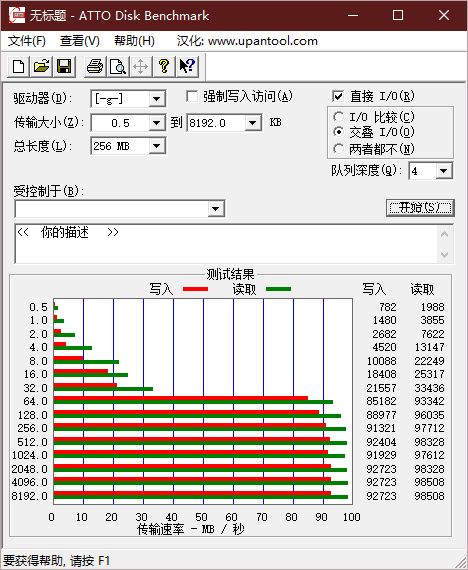Open print preview magnifier icon

[118, 67]
